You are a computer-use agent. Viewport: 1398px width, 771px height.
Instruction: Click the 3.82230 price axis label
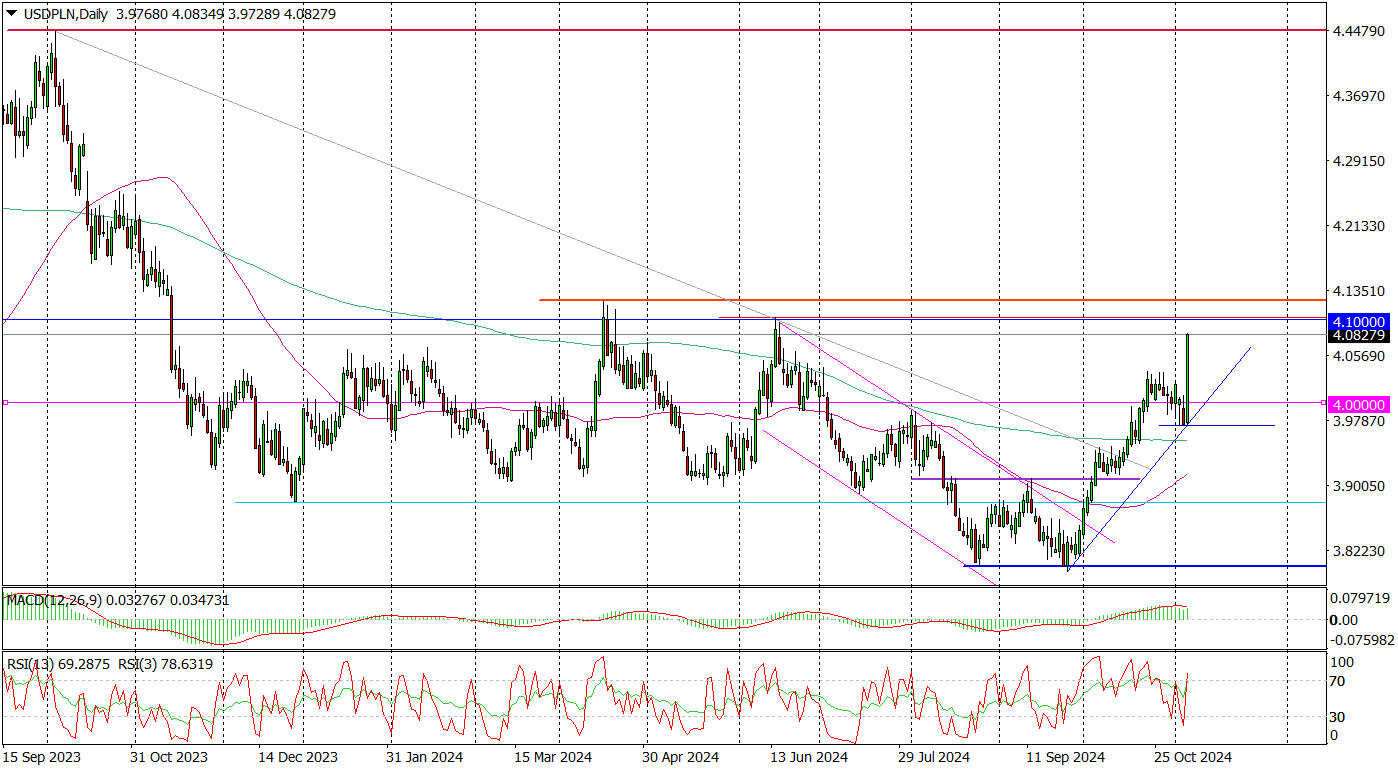point(1358,551)
